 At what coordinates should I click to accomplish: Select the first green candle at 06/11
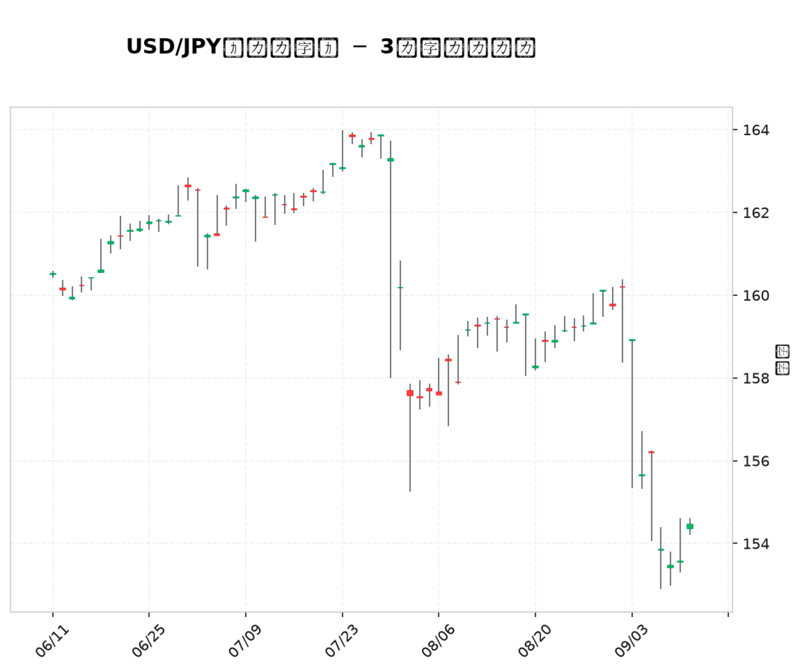pyautogui.click(x=53, y=274)
